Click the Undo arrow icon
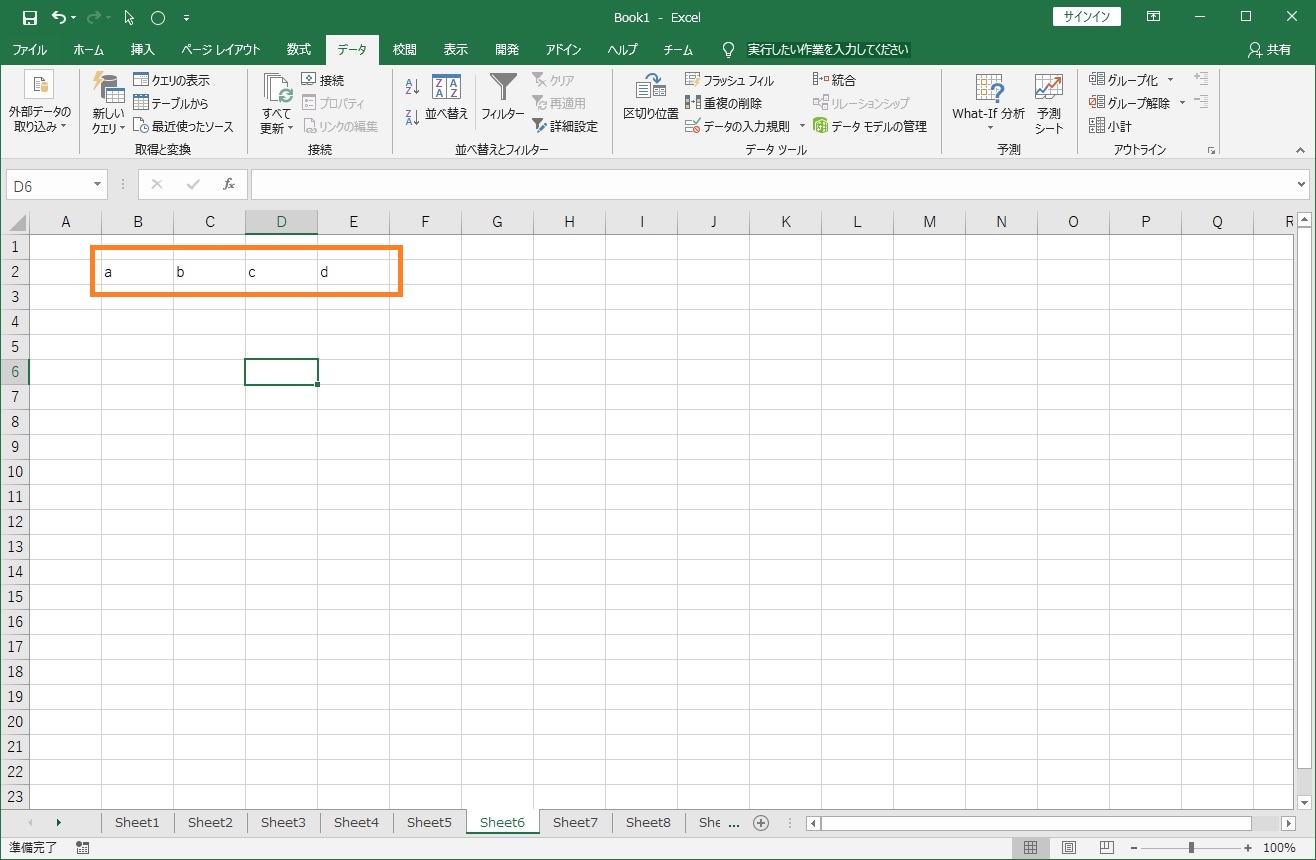Viewport: 1316px width, 860px height. pyautogui.click(x=58, y=17)
